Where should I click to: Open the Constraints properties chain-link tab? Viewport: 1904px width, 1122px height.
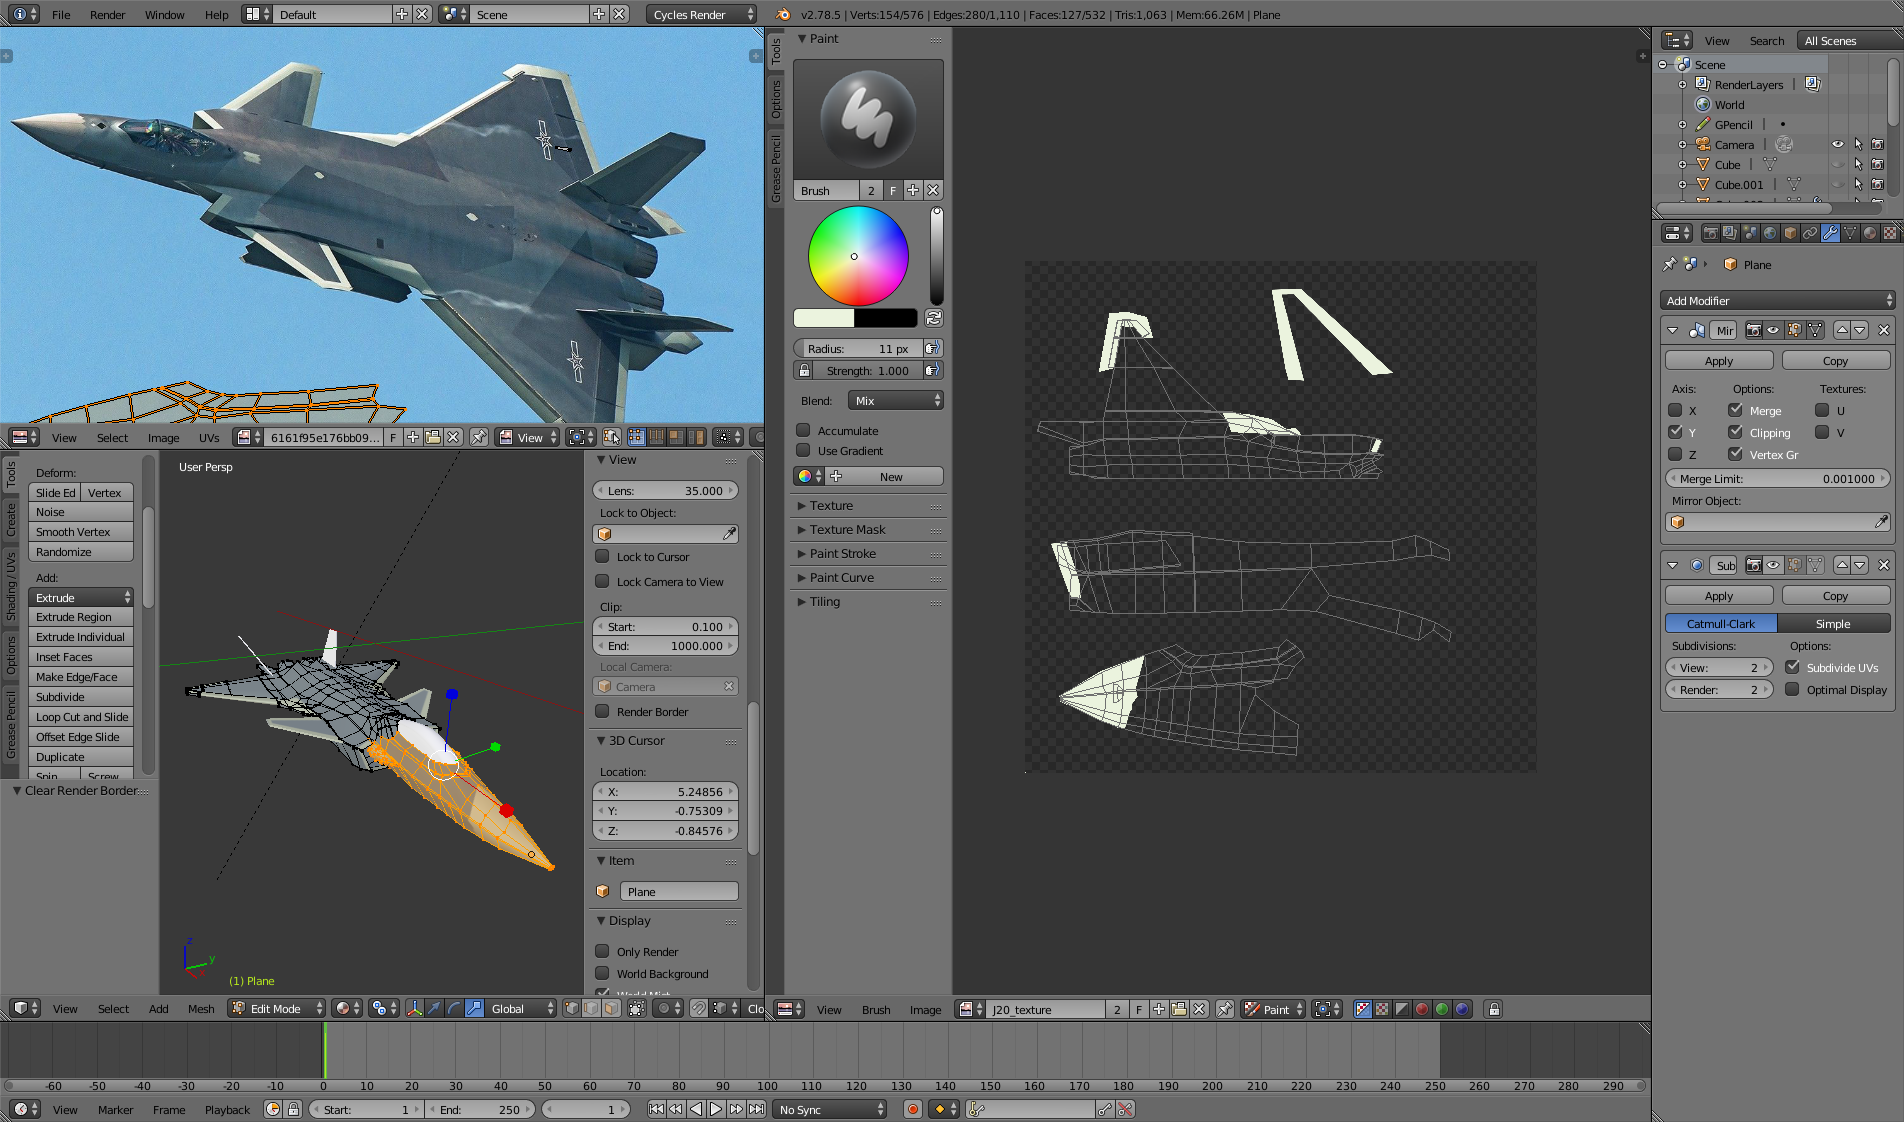1810,233
